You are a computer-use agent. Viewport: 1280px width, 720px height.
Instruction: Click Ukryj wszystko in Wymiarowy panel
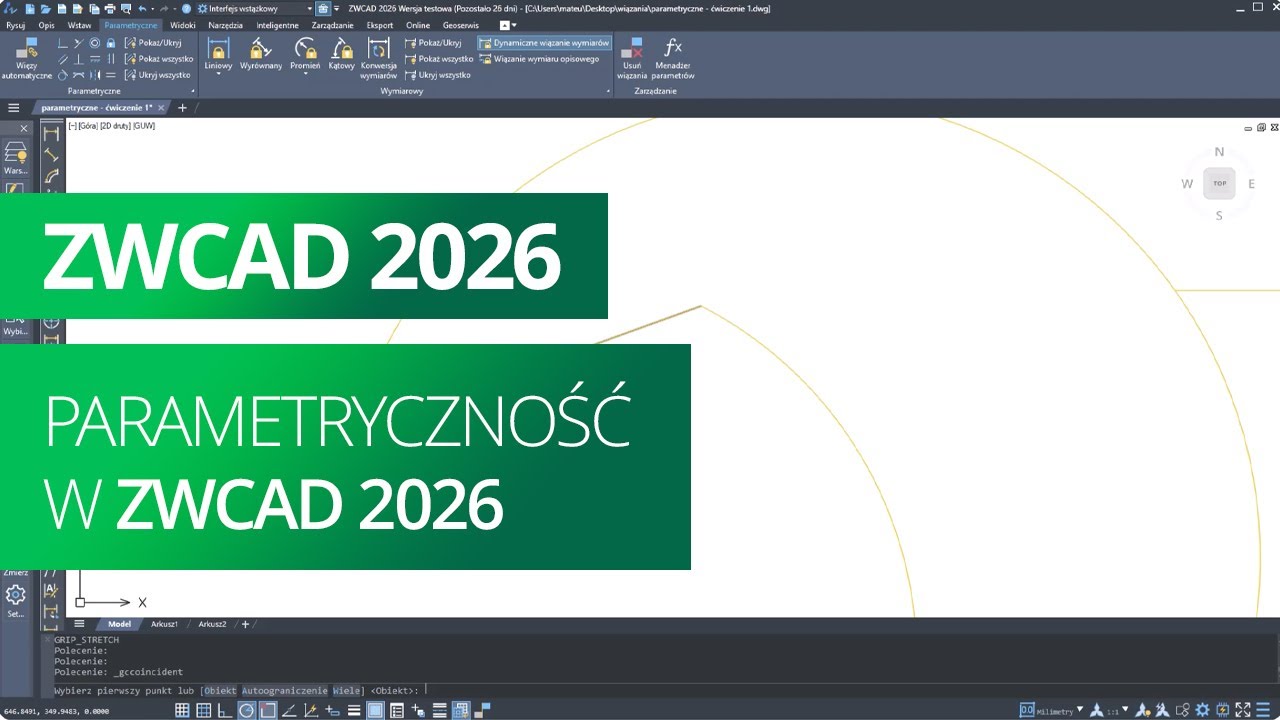point(437,75)
